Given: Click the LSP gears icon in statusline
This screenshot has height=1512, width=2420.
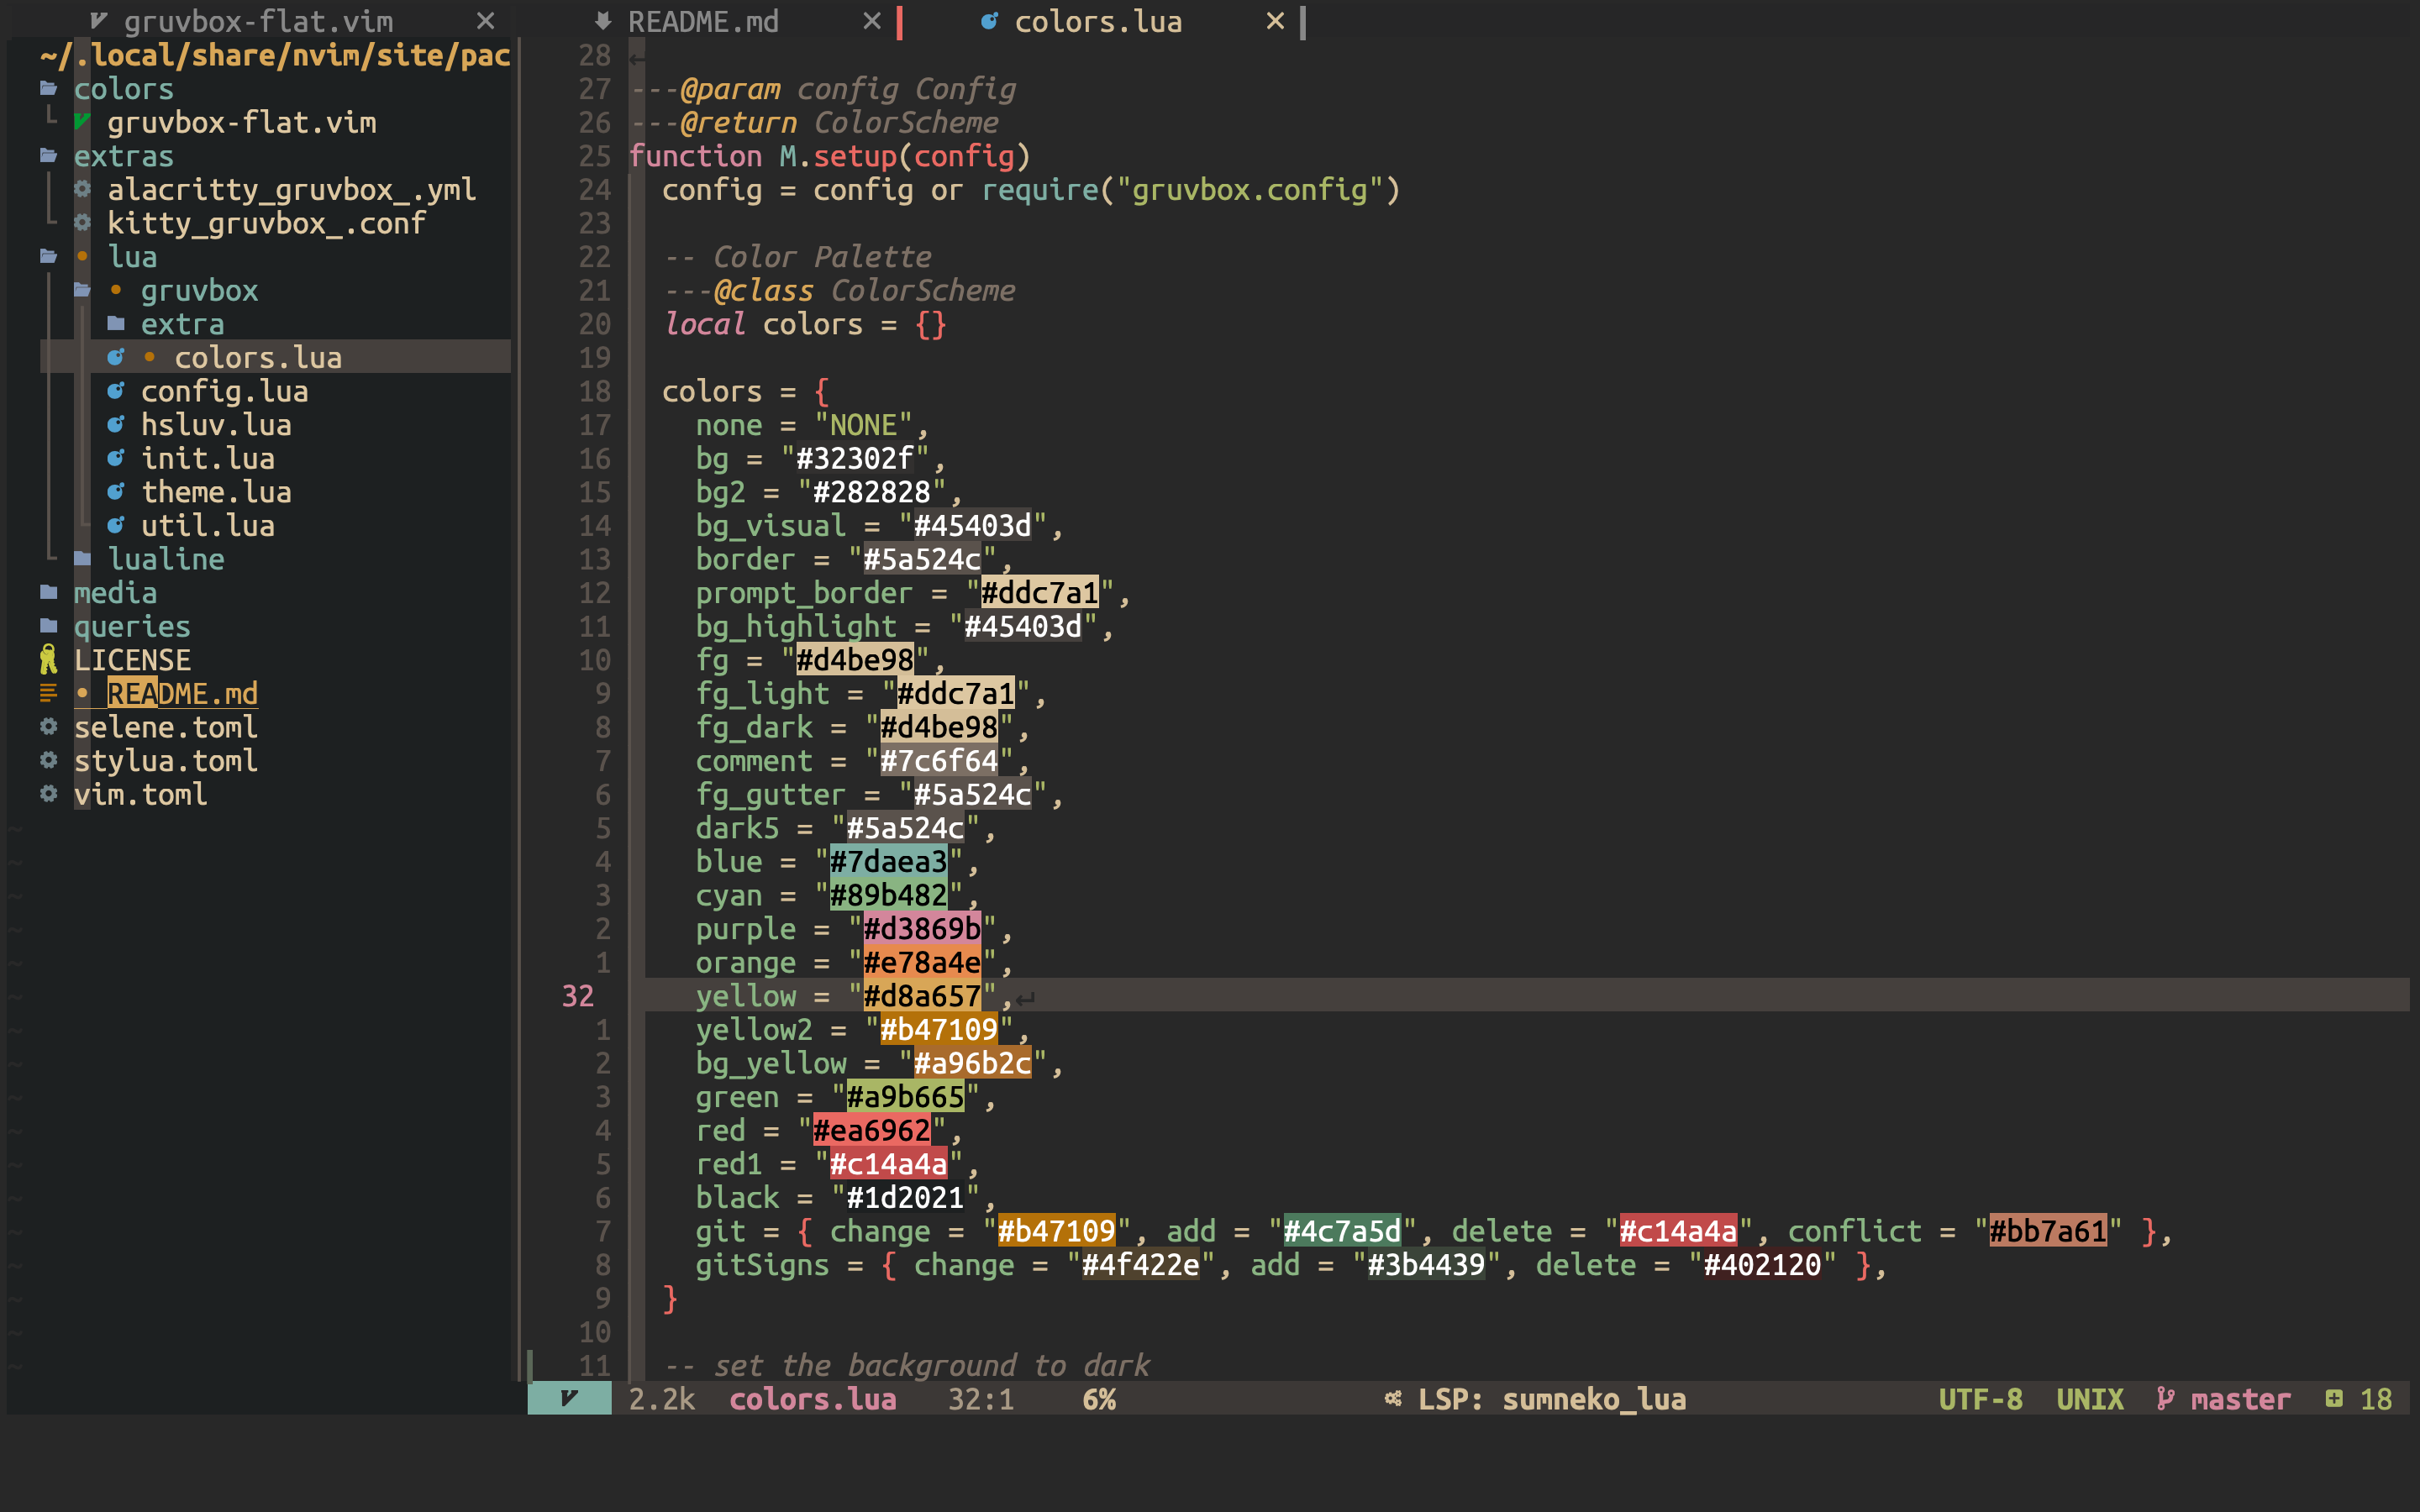Looking at the screenshot, I should click(x=1393, y=1399).
